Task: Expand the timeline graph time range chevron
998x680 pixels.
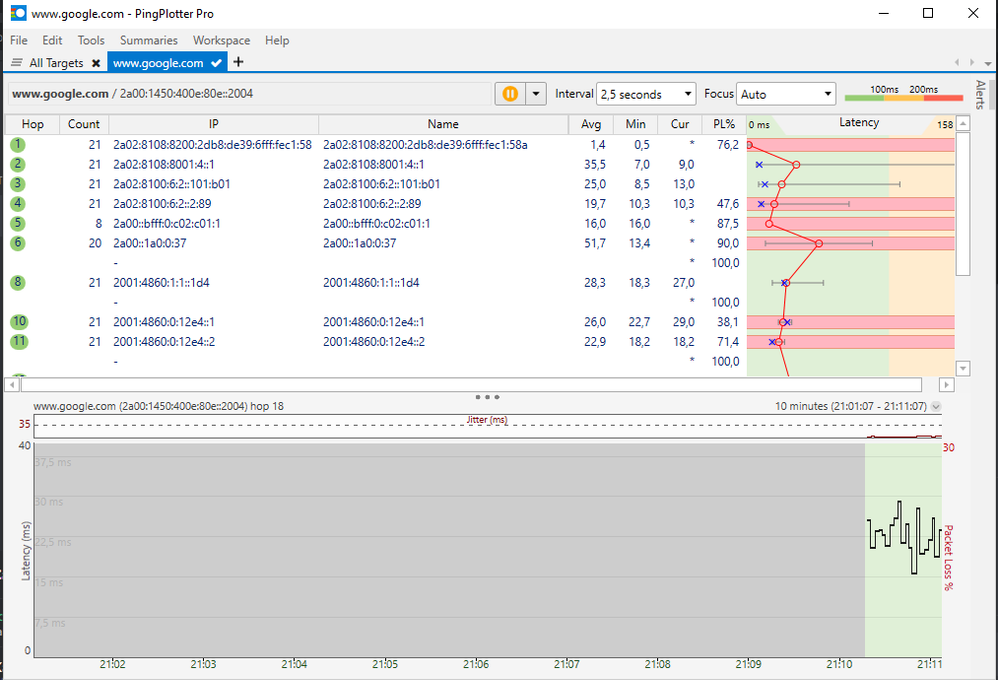Action: (x=936, y=407)
